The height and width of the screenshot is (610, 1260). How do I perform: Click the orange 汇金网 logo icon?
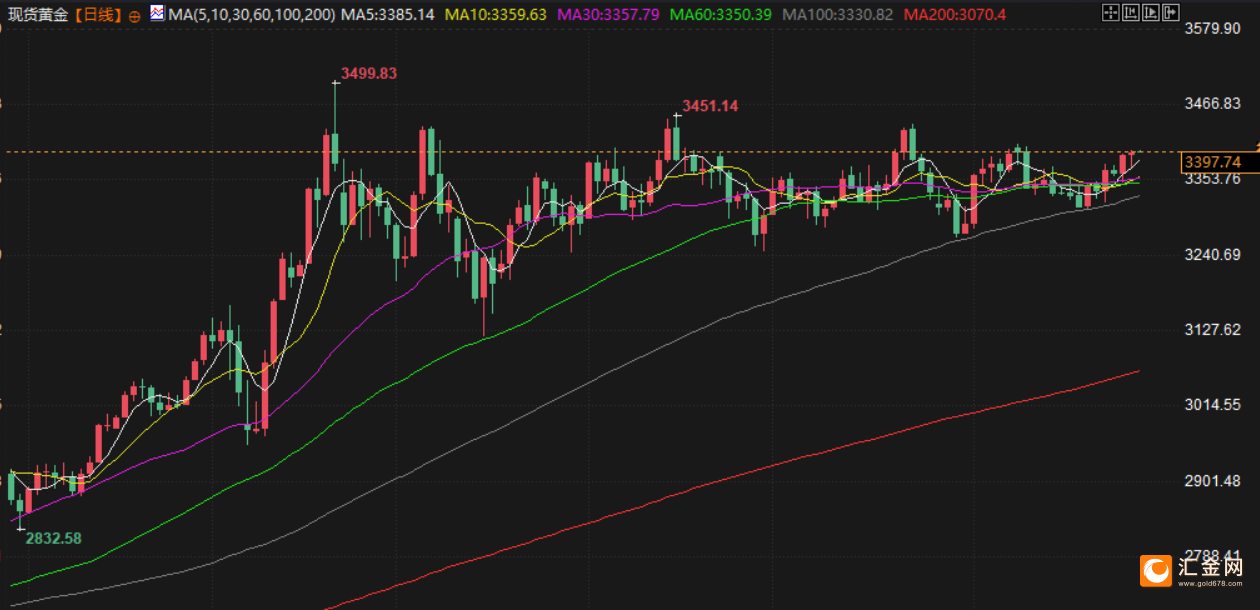point(1156,571)
